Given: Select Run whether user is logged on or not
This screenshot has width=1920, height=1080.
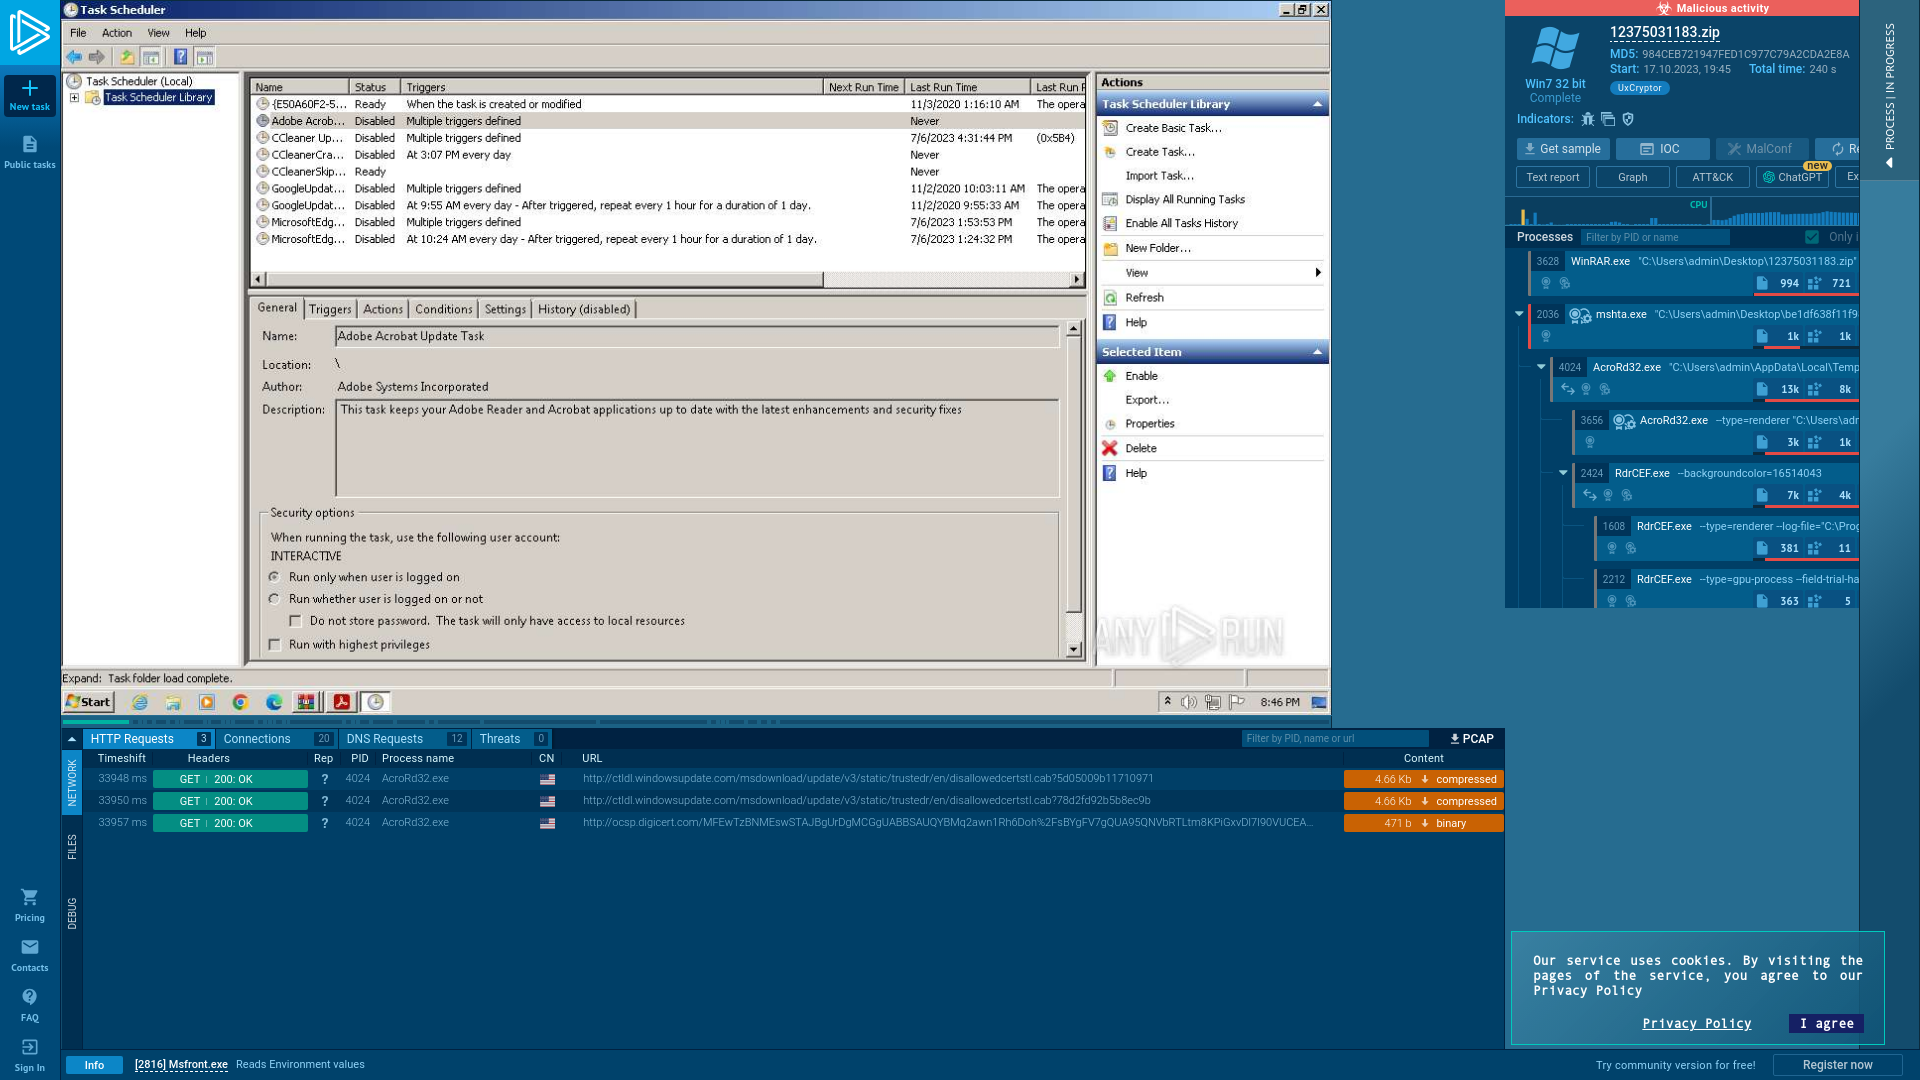Looking at the screenshot, I should point(274,599).
